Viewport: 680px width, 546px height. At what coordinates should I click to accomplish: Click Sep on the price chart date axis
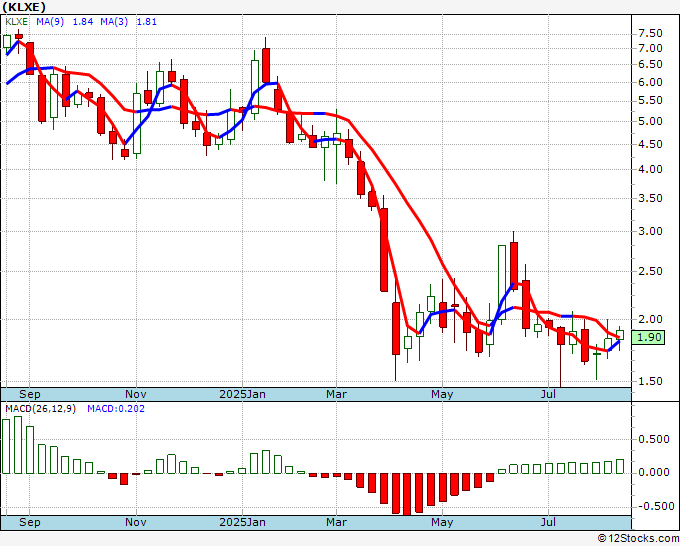point(29,394)
